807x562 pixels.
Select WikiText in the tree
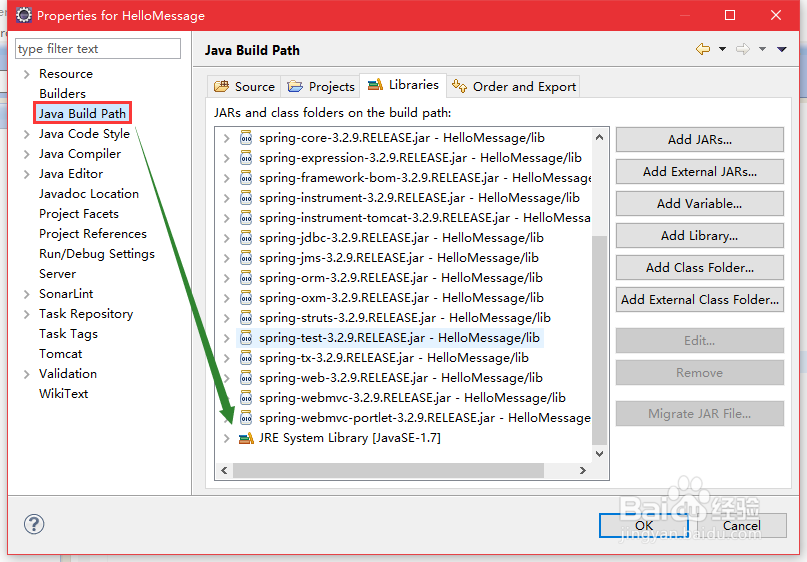pos(64,394)
